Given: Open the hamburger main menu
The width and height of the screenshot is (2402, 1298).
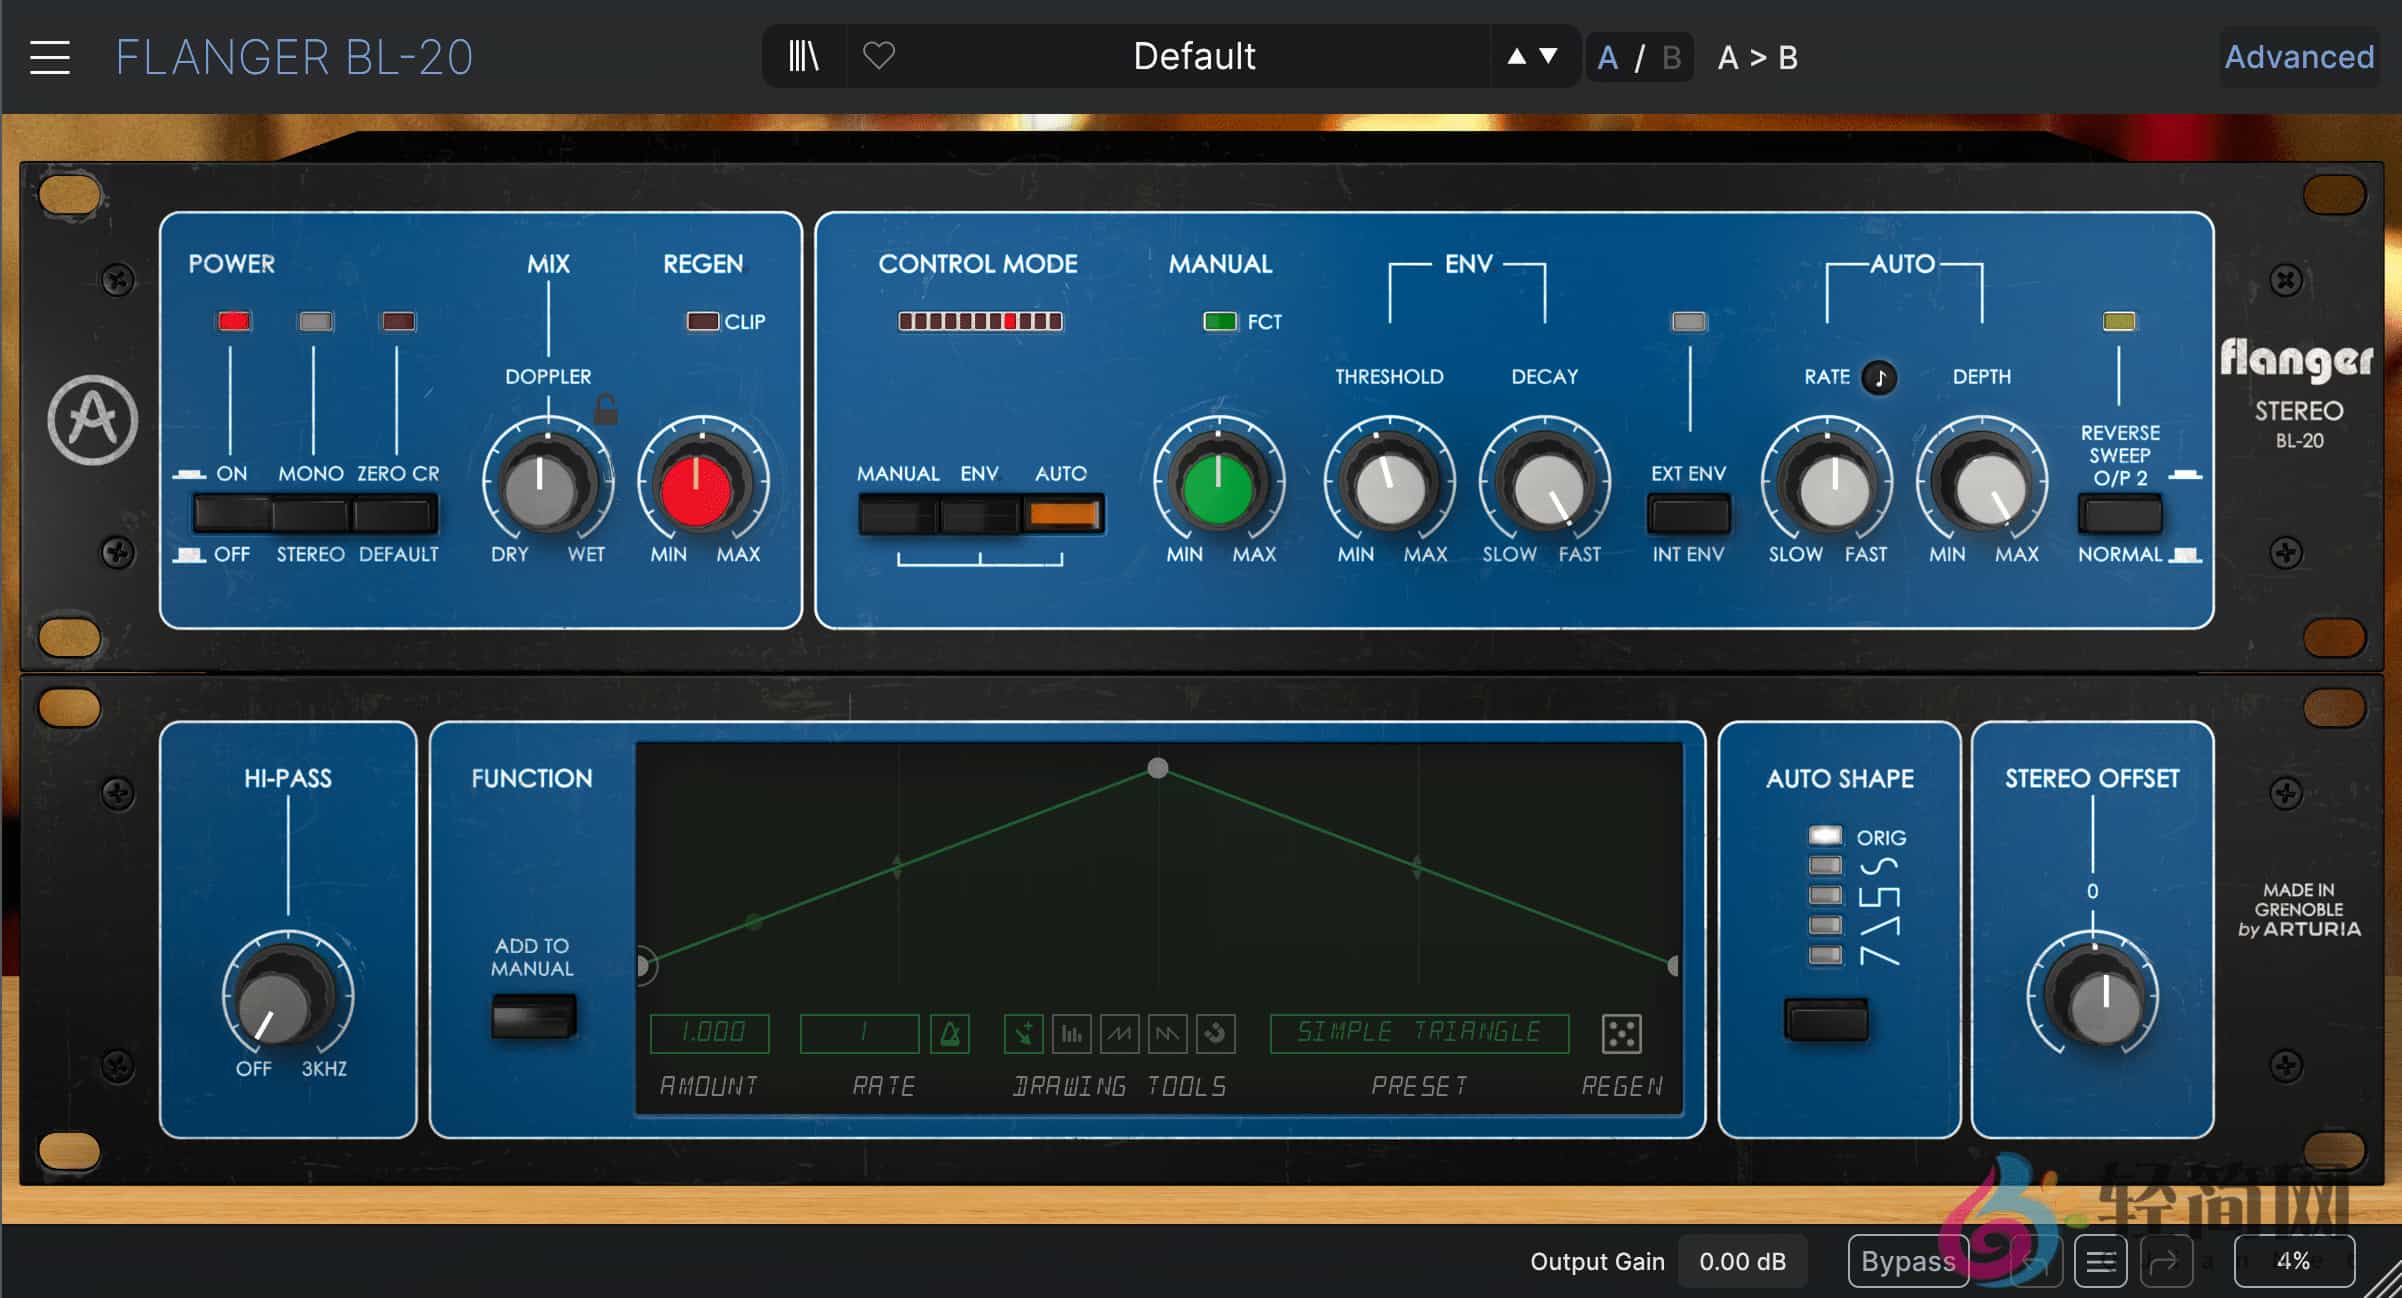Looking at the screenshot, I should coord(49,58).
